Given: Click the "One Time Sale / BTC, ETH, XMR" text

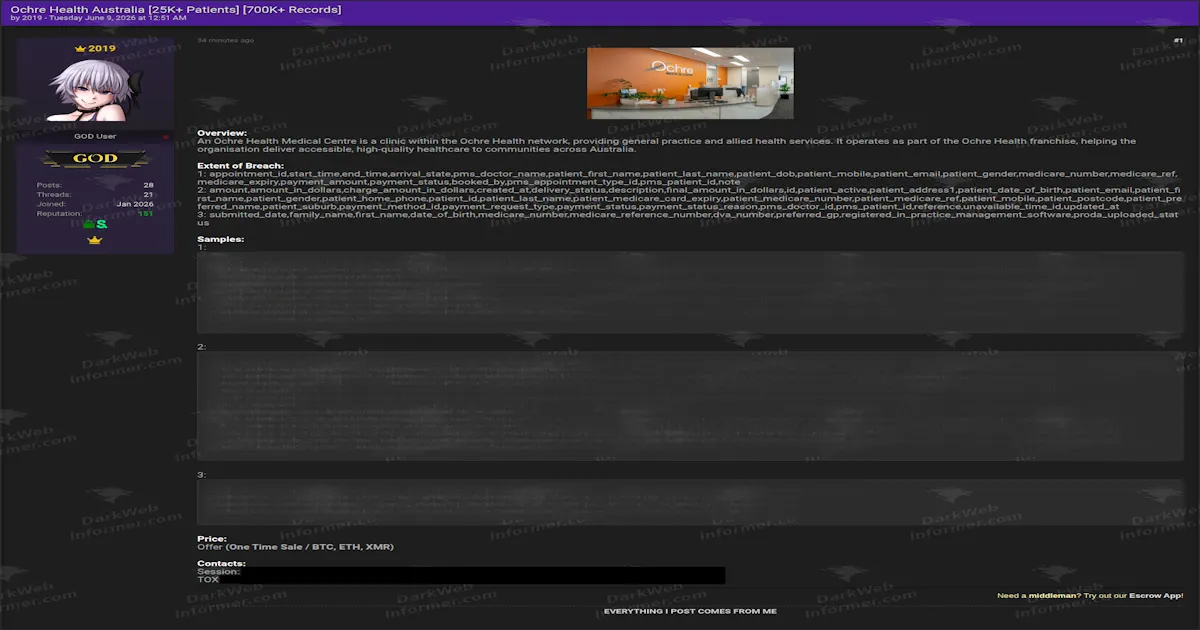Looking at the screenshot, I should coord(309,547).
